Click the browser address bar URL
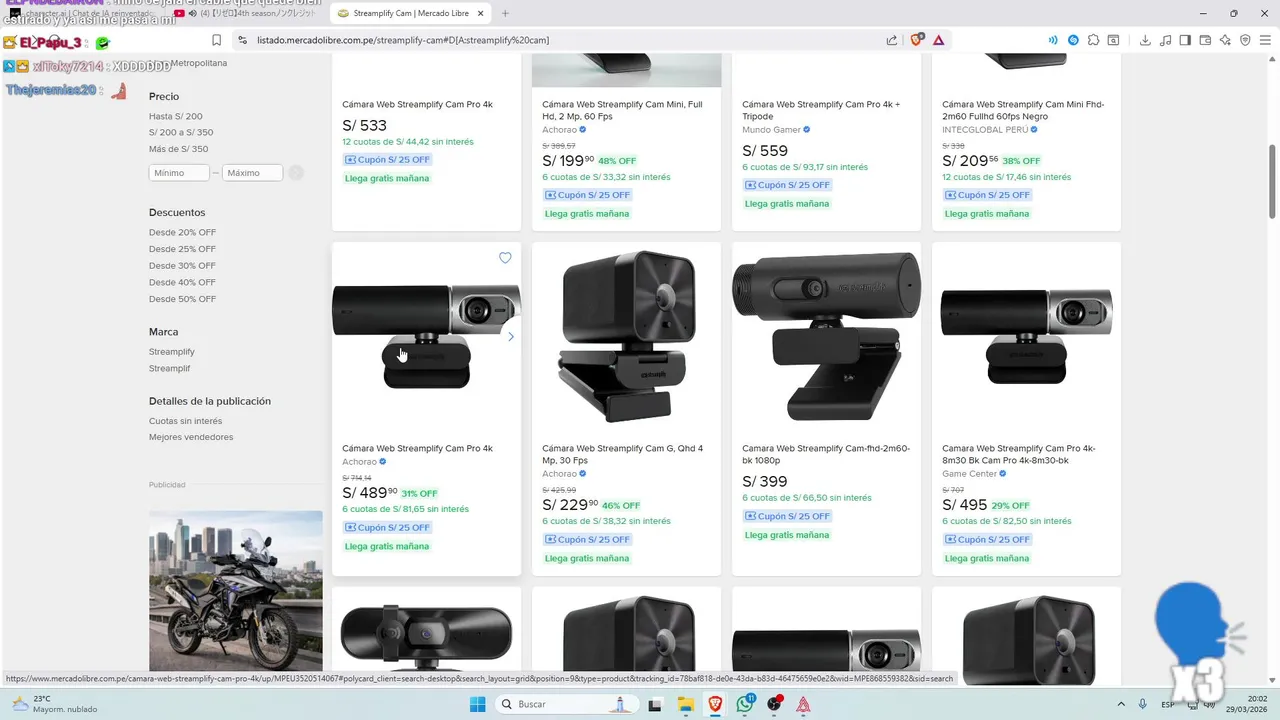1280x720 pixels. [403, 40]
